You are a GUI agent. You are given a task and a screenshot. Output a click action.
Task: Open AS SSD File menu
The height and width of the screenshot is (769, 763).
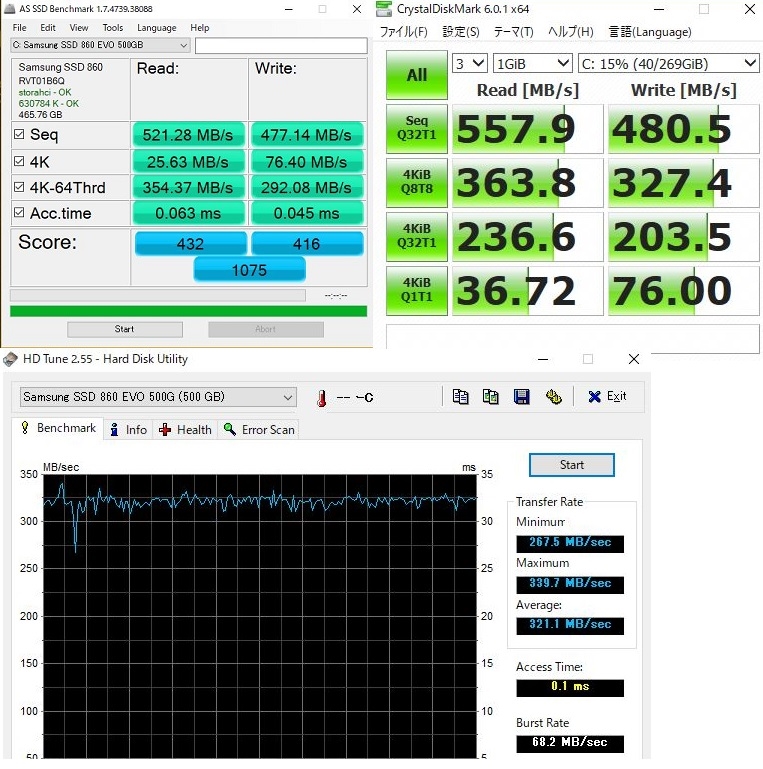click(x=20, y=28)
